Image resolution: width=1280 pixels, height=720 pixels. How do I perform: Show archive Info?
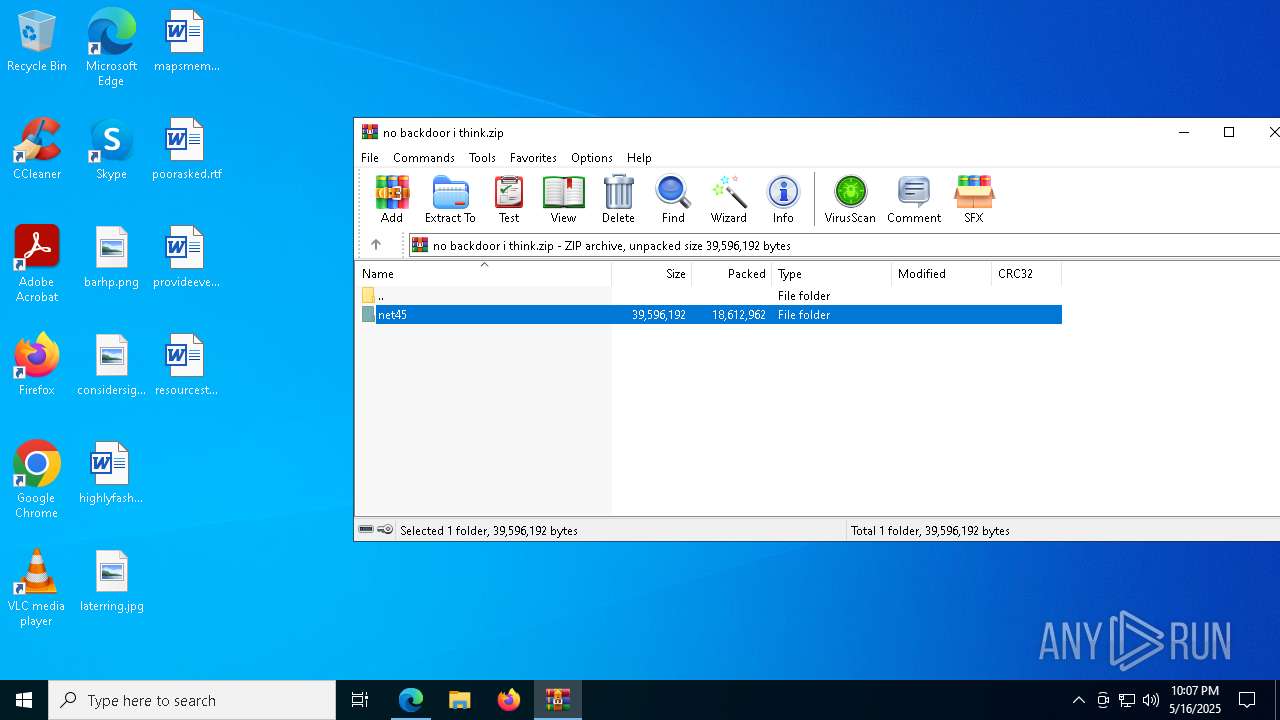pyautogui.click(x=783, y=199)
